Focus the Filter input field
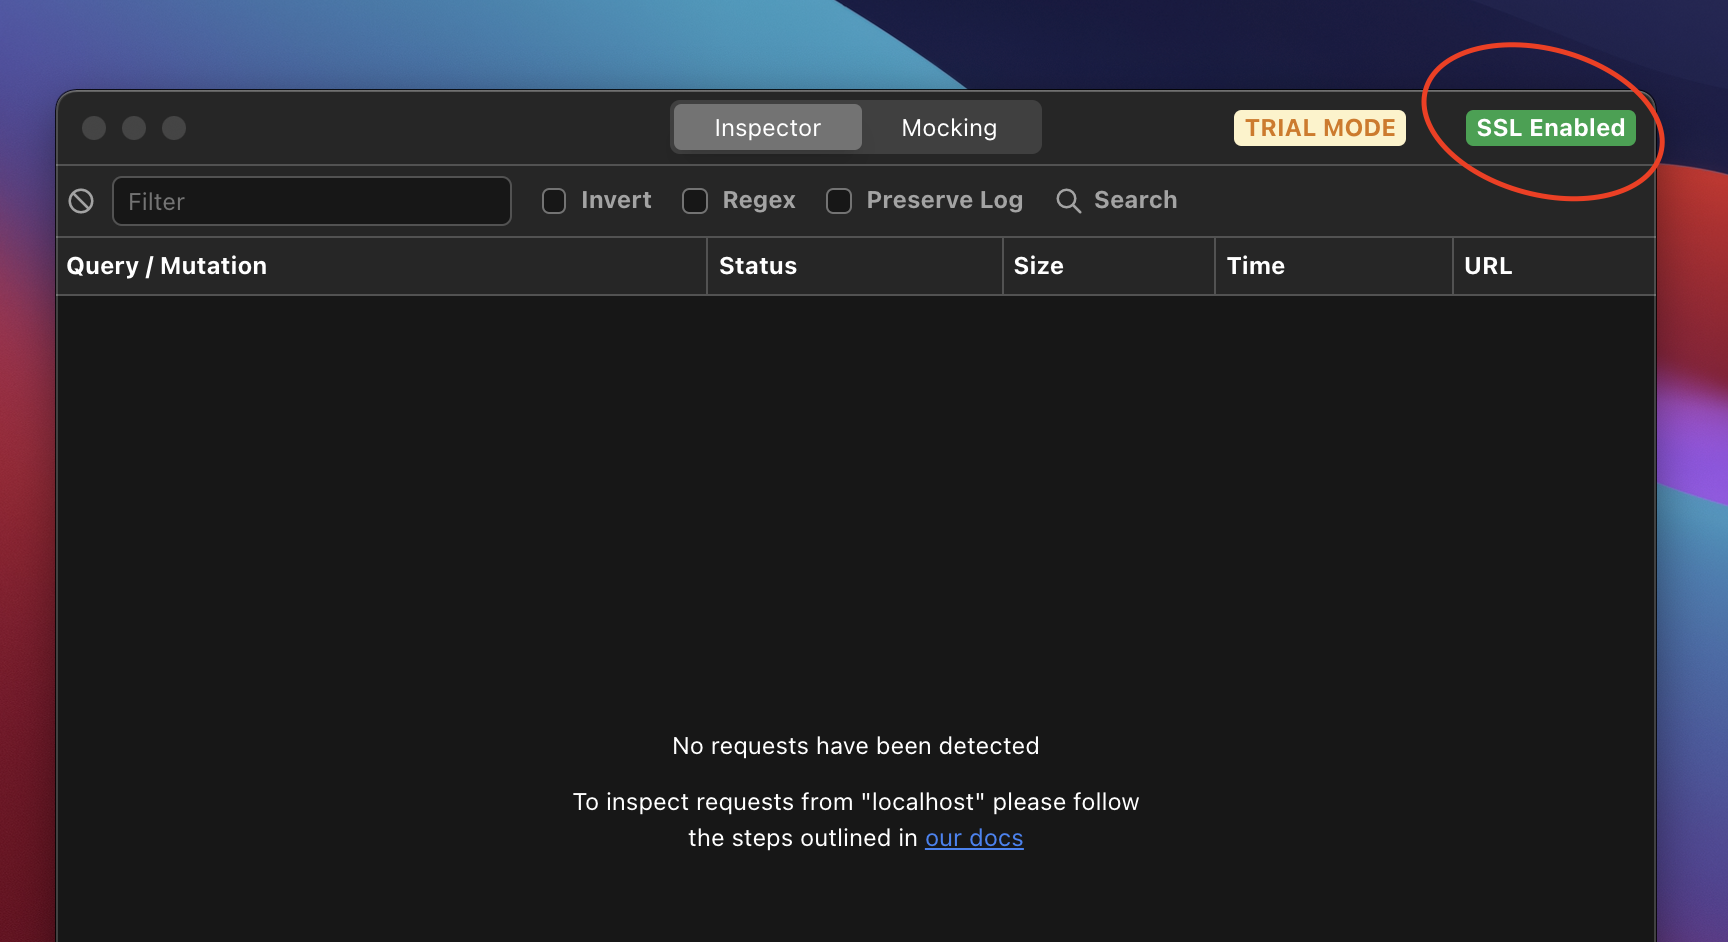This screenshot has height=942, width=1728. (x=312, y=201)
